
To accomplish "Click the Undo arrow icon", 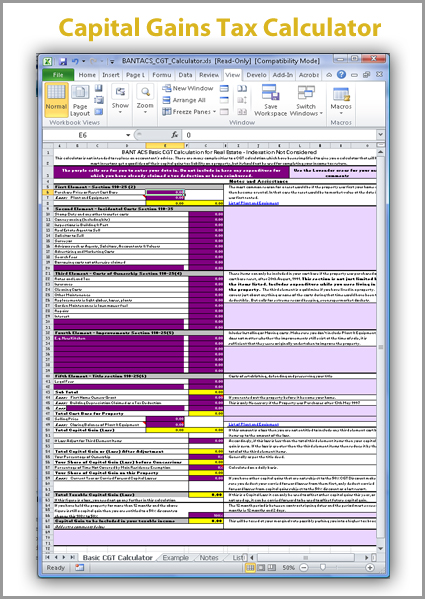I will click(x=75, y=61).
